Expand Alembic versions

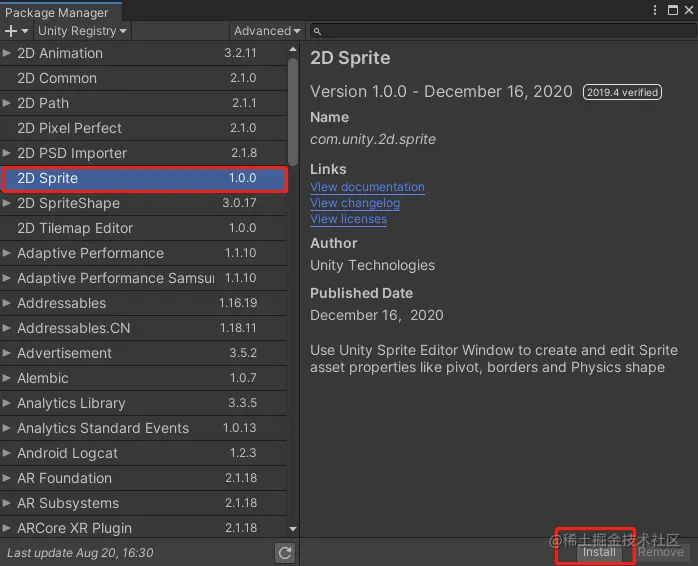pos(7,378)
